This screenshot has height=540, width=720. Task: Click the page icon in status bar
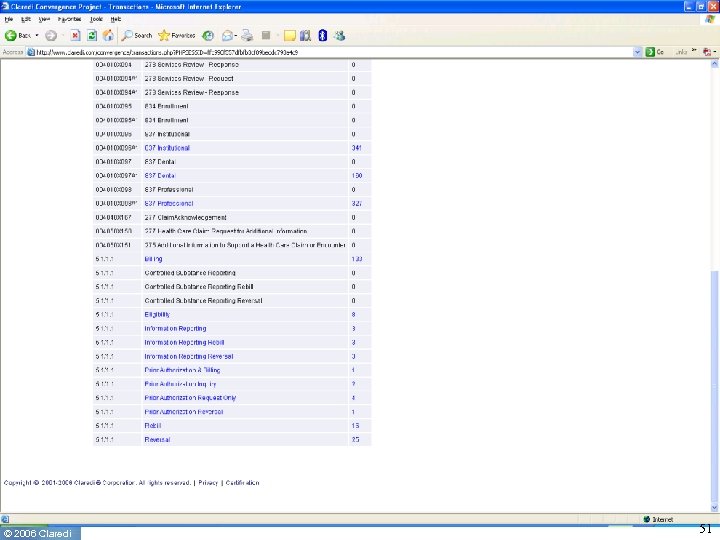coord(5,519)
